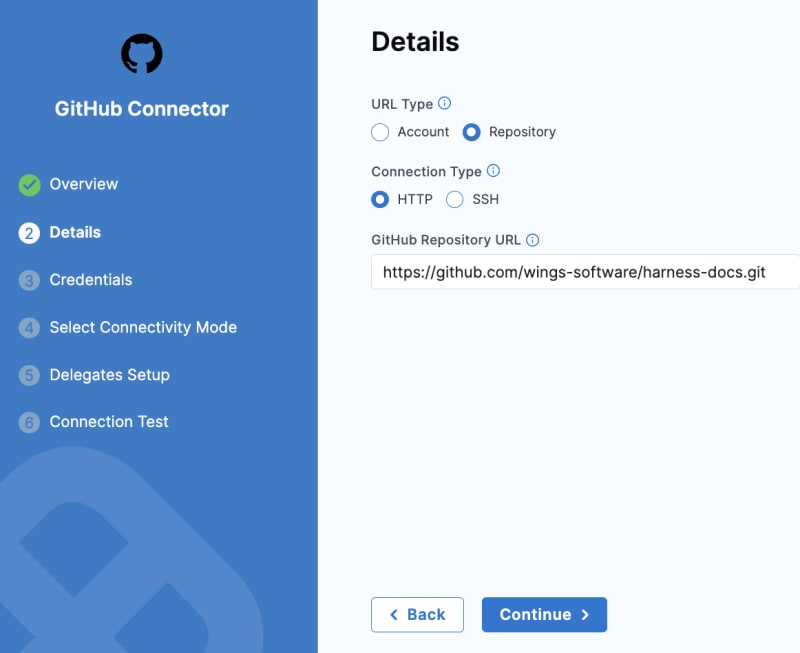The height and width of the screenshot is (653, 800).
Task: Click the Repository radio label text
Action: click(x=522, y=132)
